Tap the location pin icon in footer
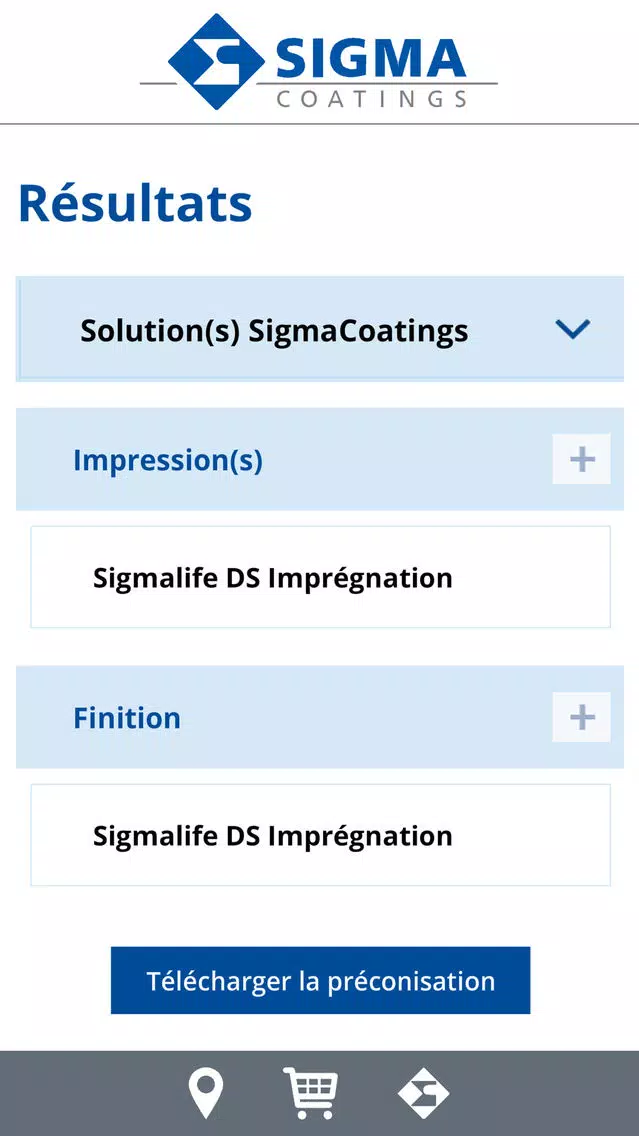 coord(206,1093)
